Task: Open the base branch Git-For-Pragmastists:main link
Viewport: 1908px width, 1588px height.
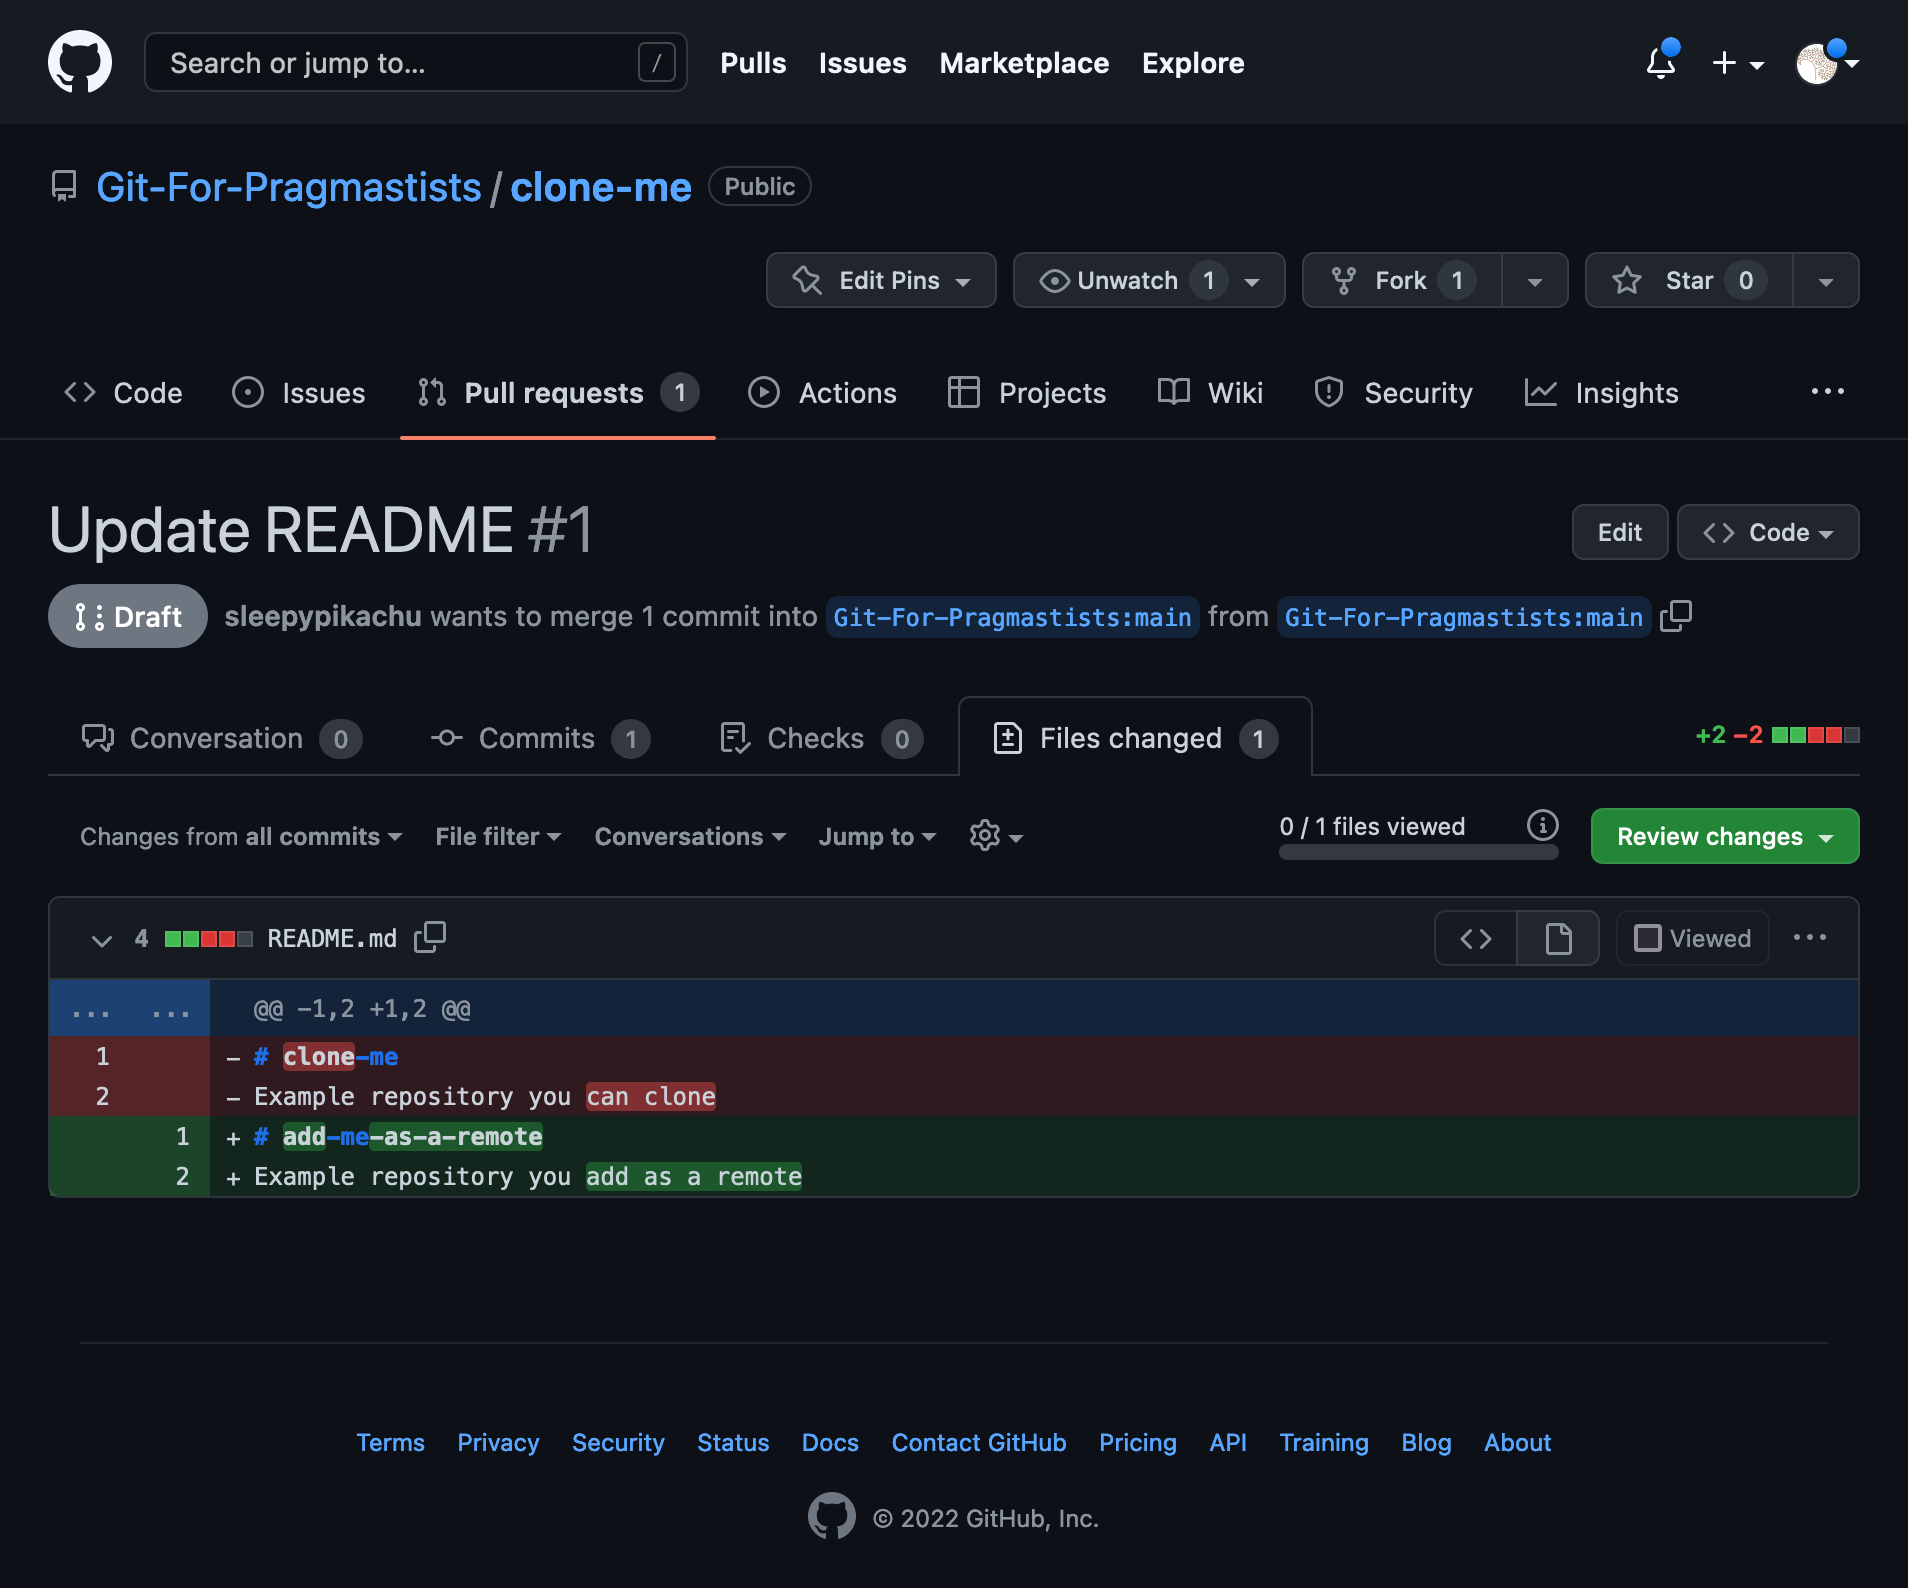Action: pyautogui.click(x=1012, y=617)
